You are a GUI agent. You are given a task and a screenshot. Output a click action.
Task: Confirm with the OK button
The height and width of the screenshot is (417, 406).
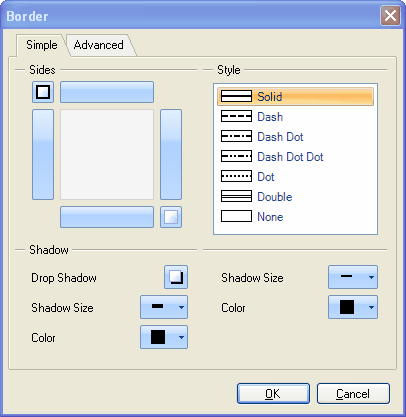(273, 394)
